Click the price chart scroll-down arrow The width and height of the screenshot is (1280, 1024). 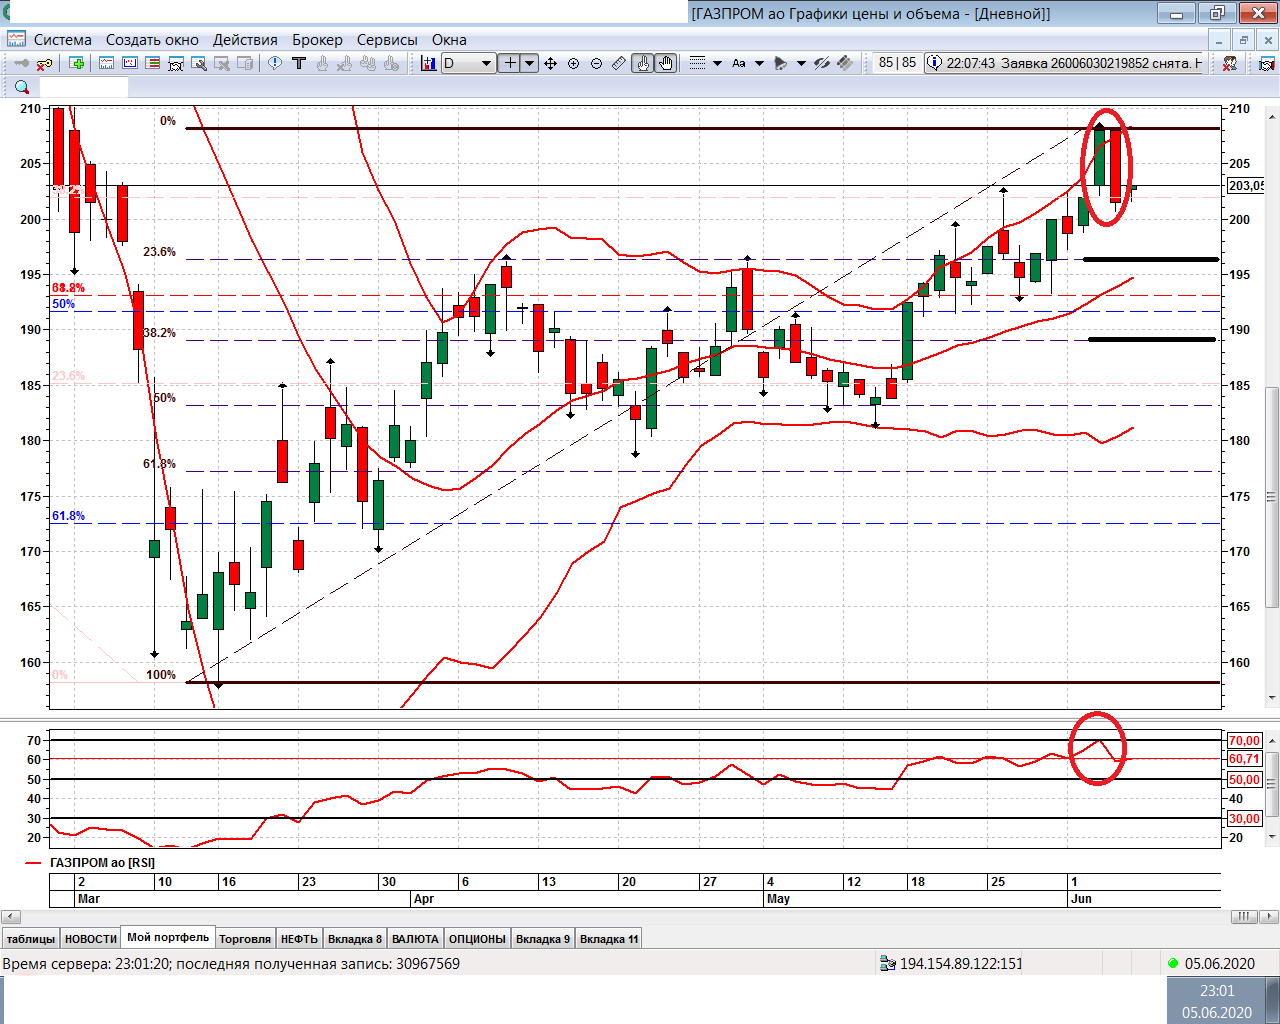(x=1272, y=698)
